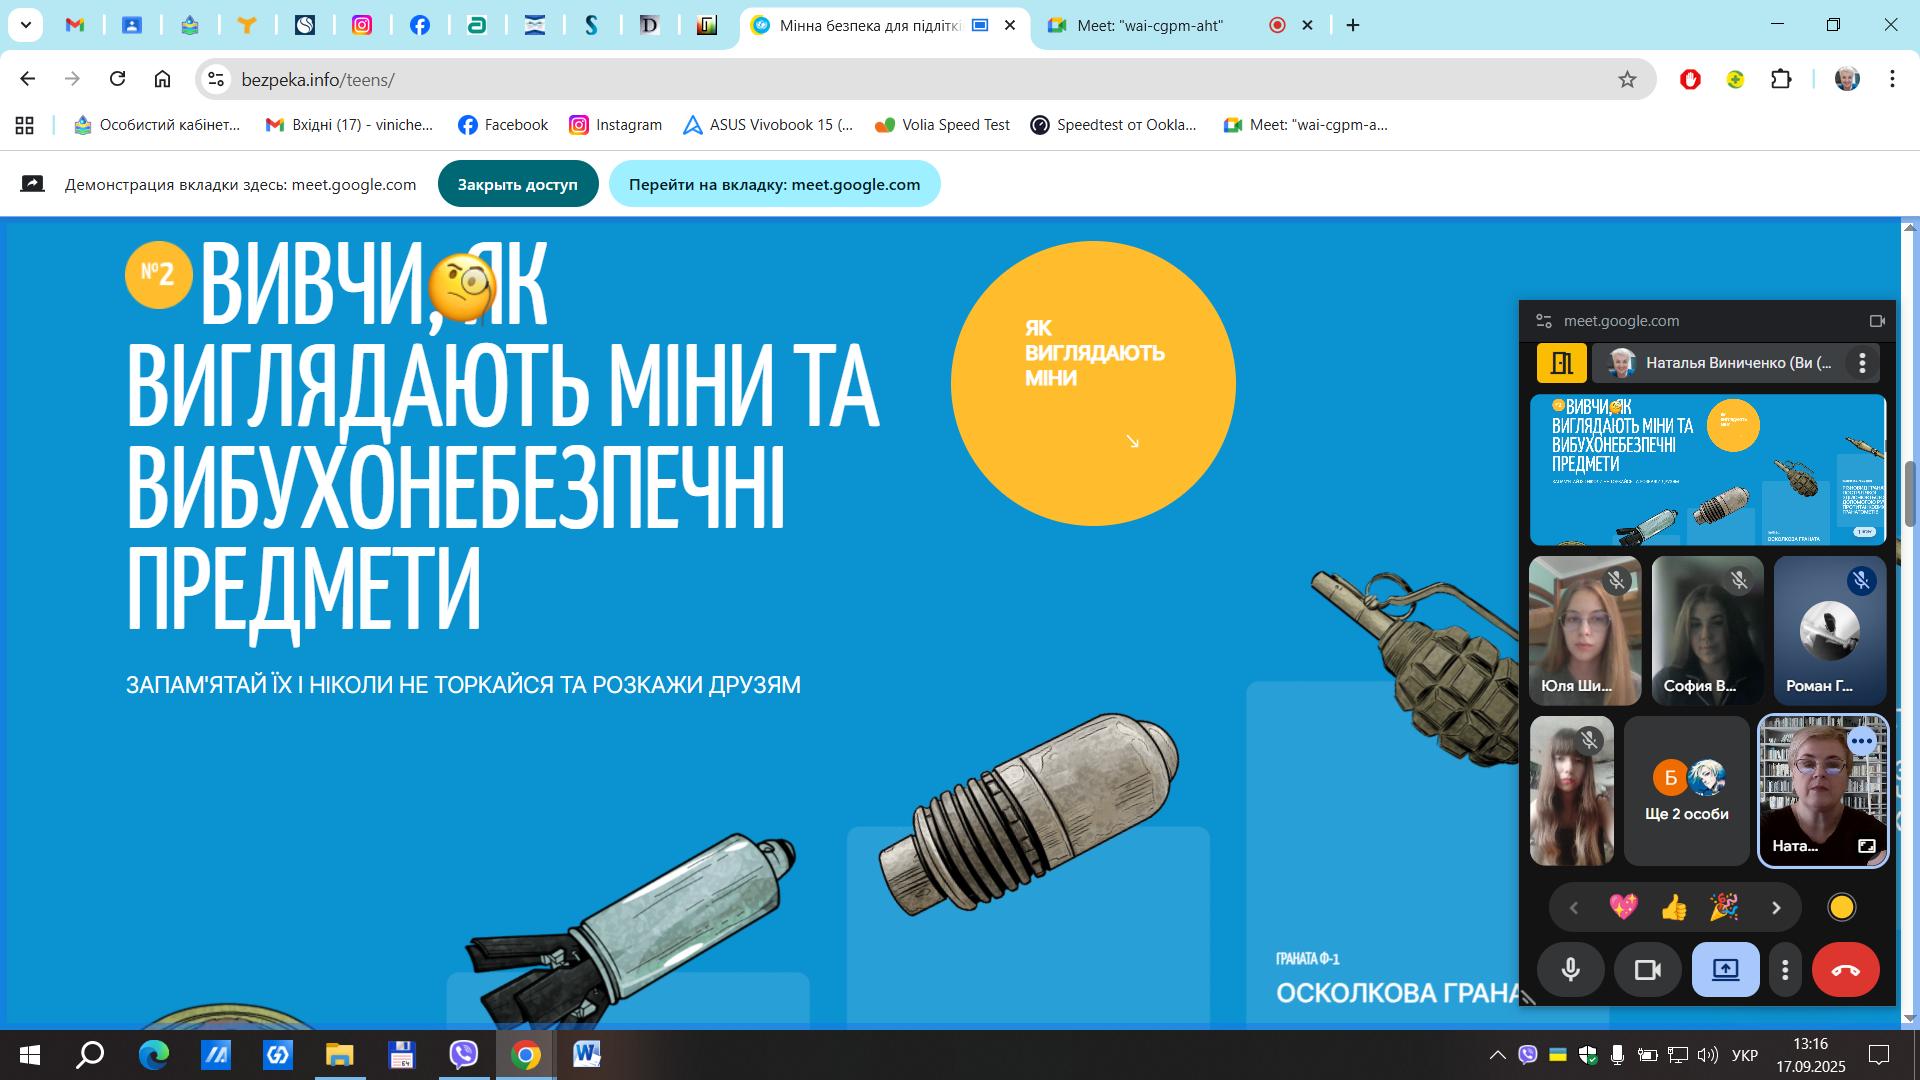
Task: Toggle the microphone in Meet controls
Action: click(x=1570, y=970)
